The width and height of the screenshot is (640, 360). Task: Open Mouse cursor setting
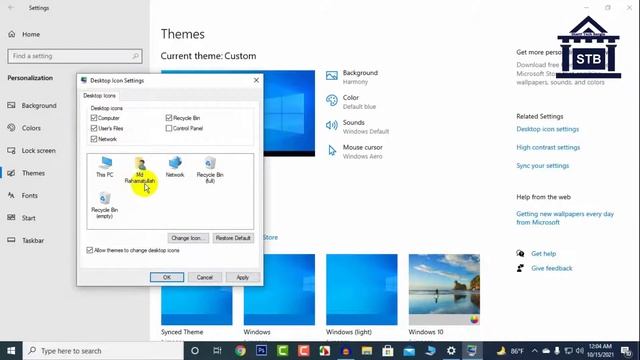pos(354,151)
